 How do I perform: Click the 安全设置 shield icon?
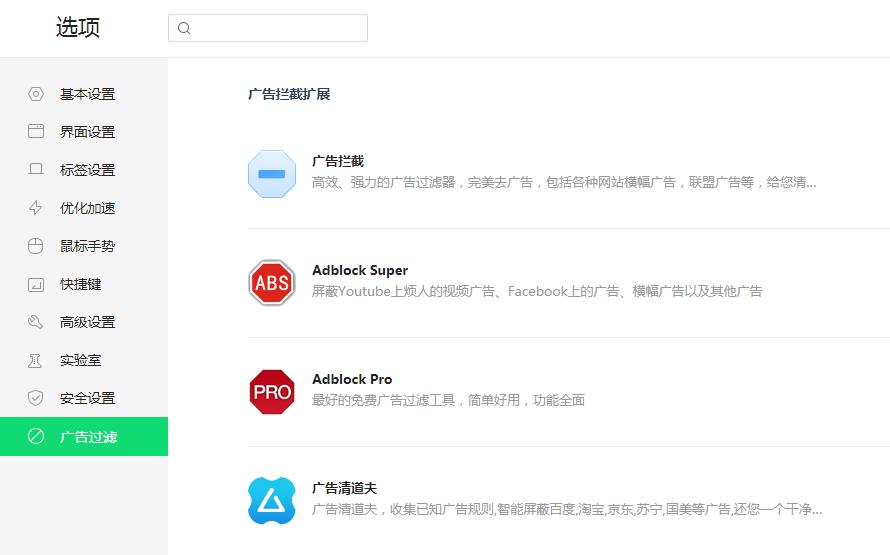click(x=36, y=398)
